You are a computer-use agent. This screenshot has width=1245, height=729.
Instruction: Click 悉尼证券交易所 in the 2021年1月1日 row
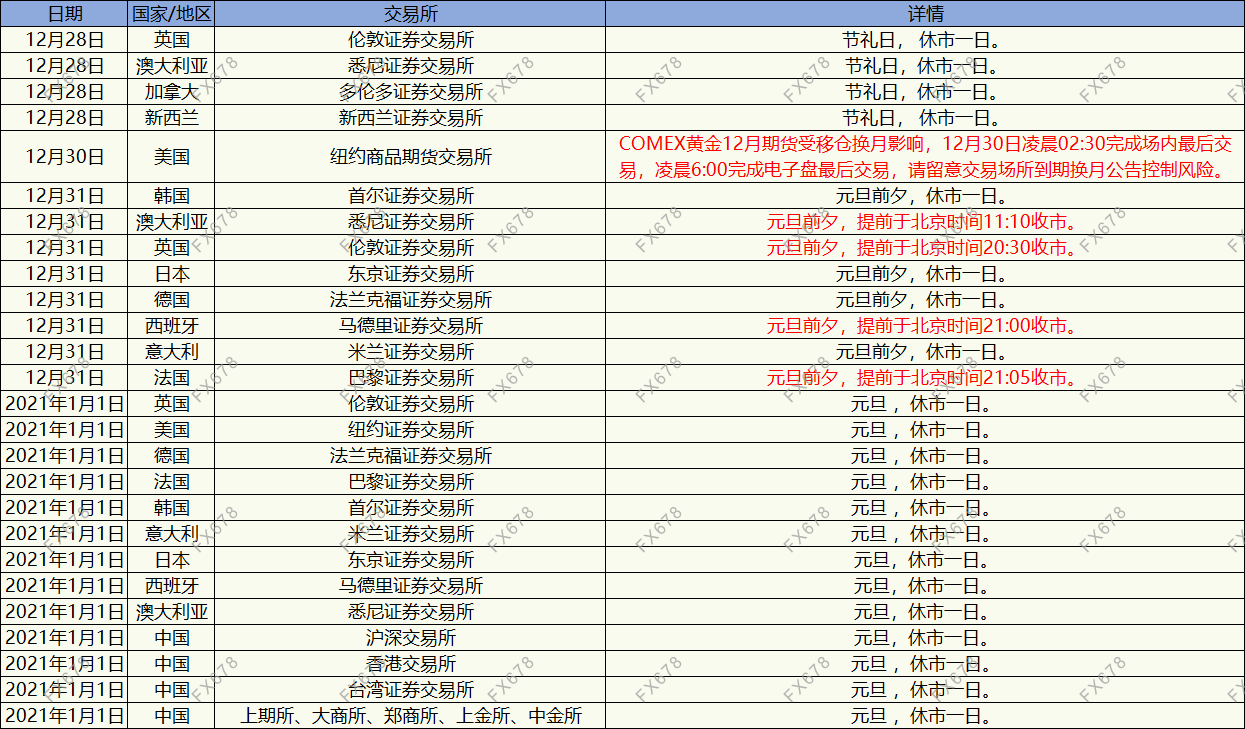point(410,612)
